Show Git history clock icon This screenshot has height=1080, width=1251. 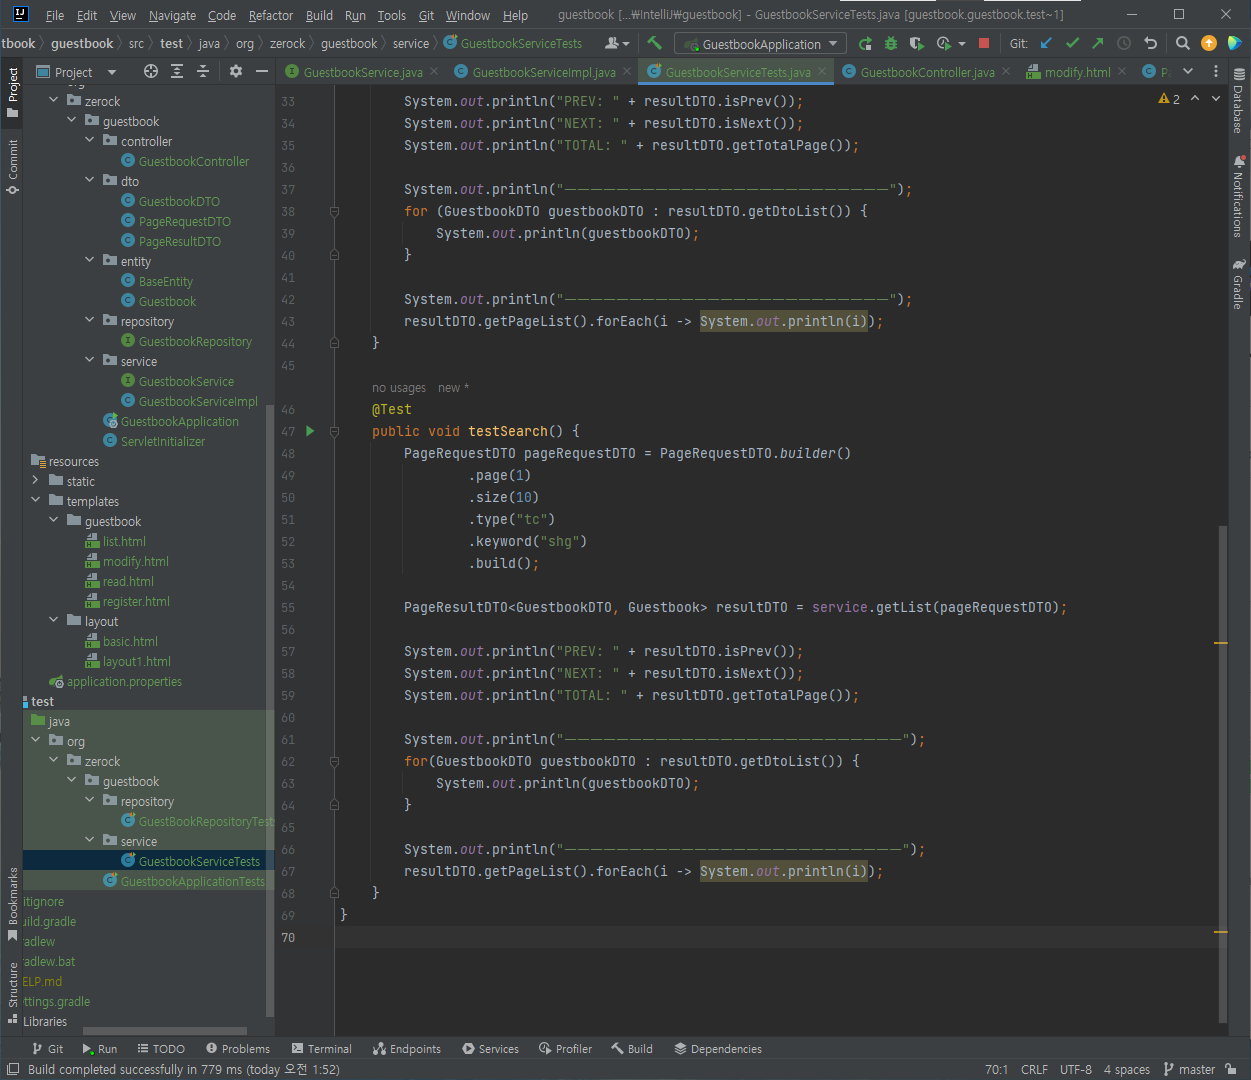click(1124, 43)
